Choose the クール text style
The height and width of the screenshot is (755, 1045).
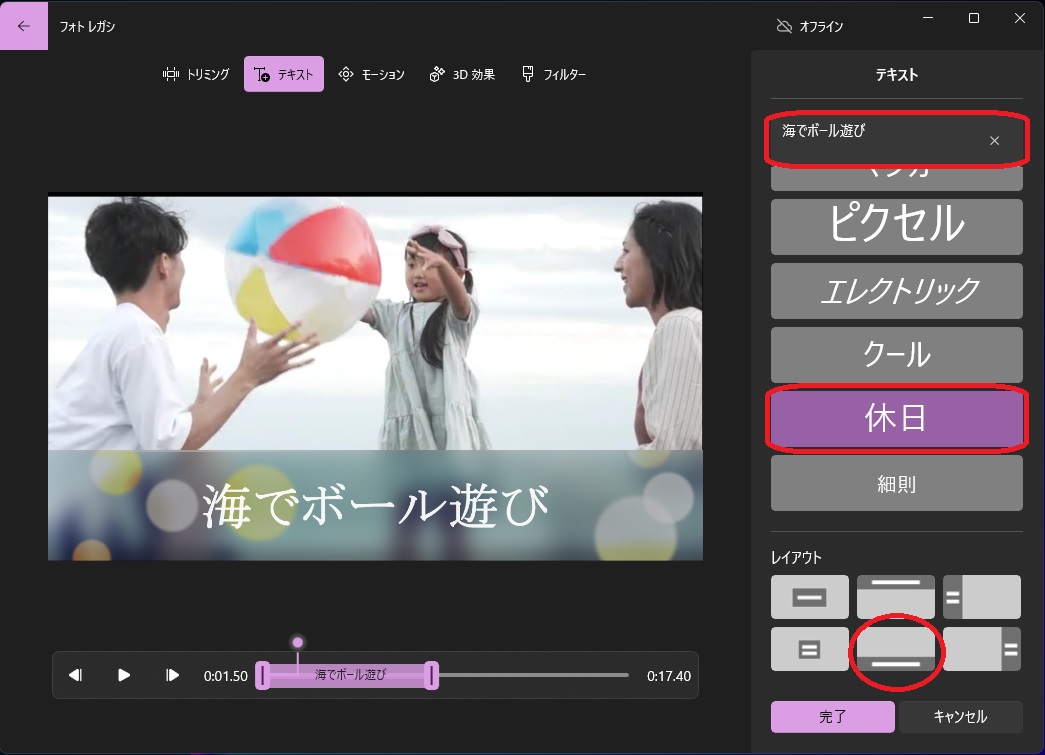[x=896, y=355]
